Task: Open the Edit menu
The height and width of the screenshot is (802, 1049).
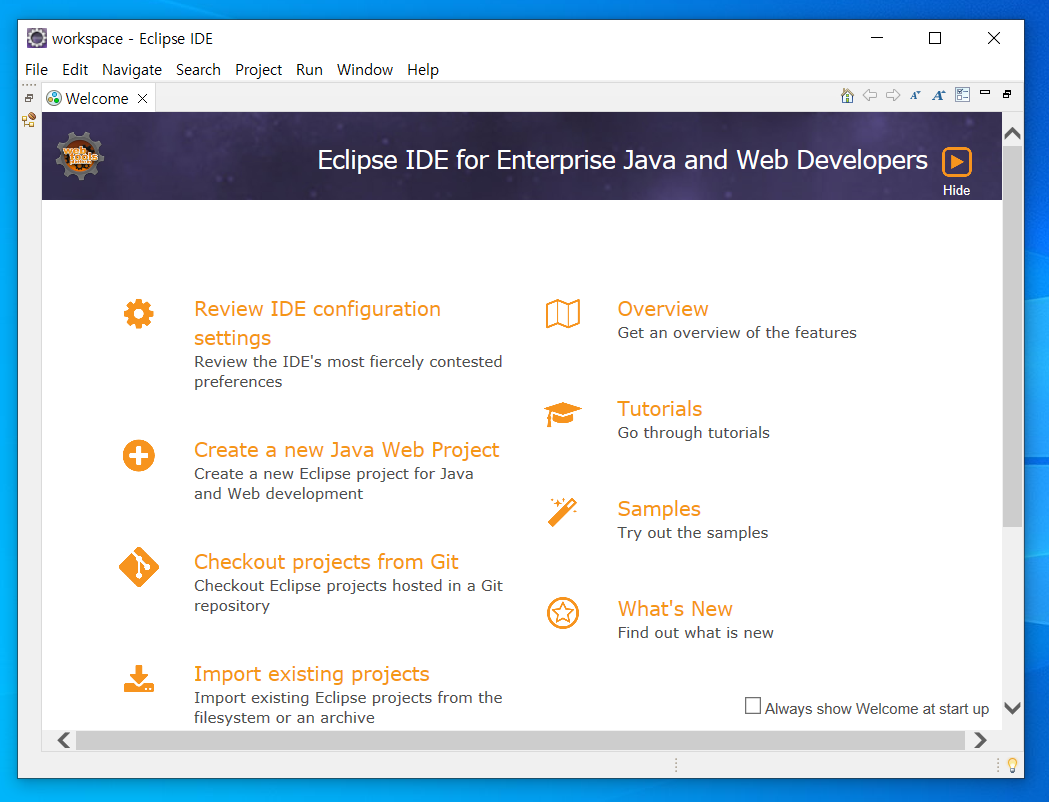Action: point(75,70)
